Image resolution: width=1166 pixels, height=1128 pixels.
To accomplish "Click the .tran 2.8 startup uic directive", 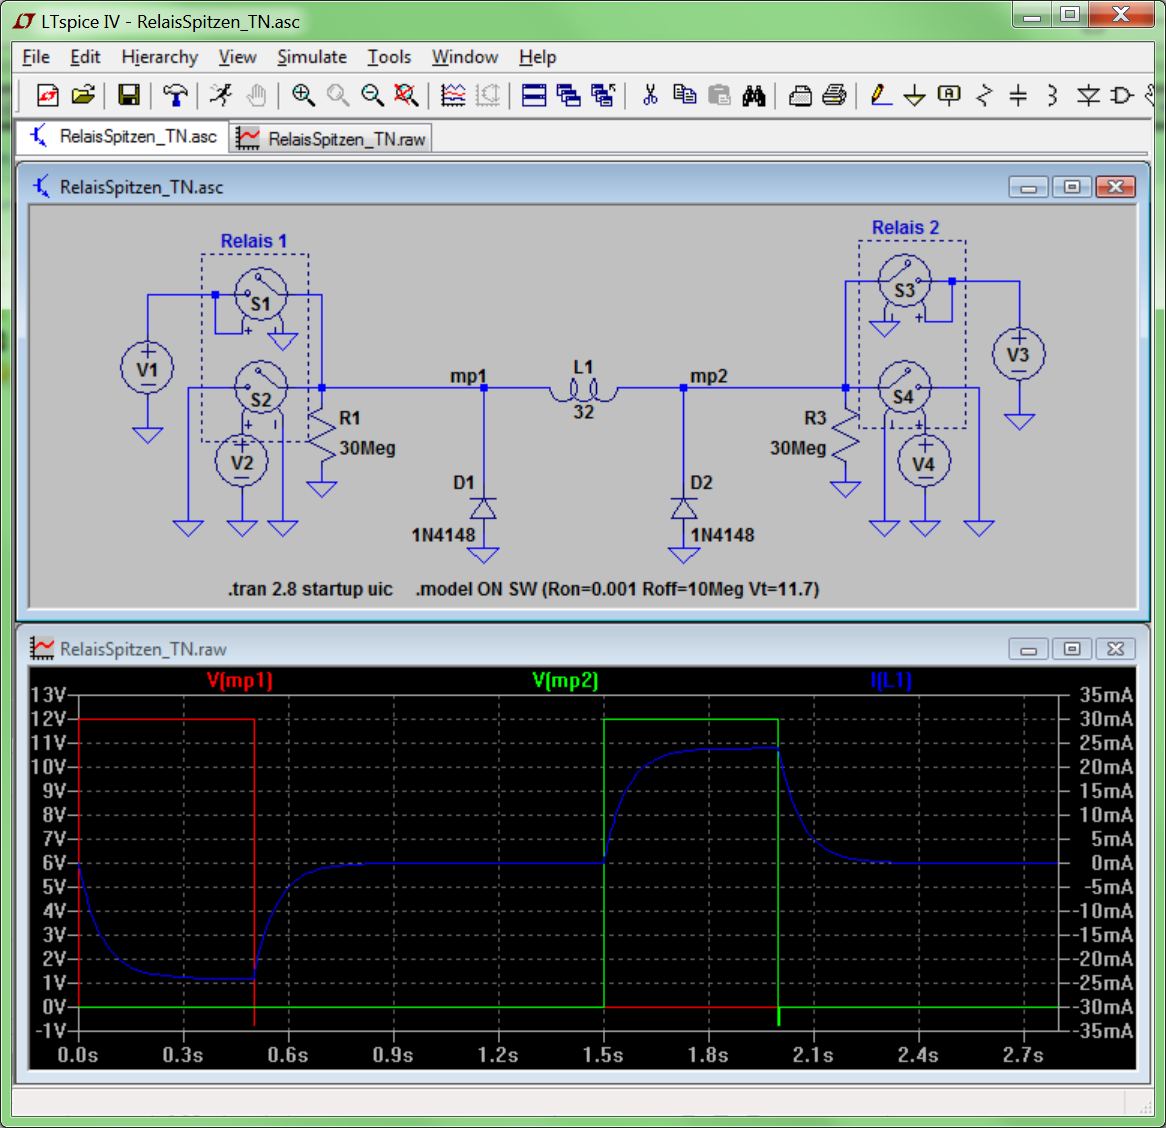I will click(310, 589).
